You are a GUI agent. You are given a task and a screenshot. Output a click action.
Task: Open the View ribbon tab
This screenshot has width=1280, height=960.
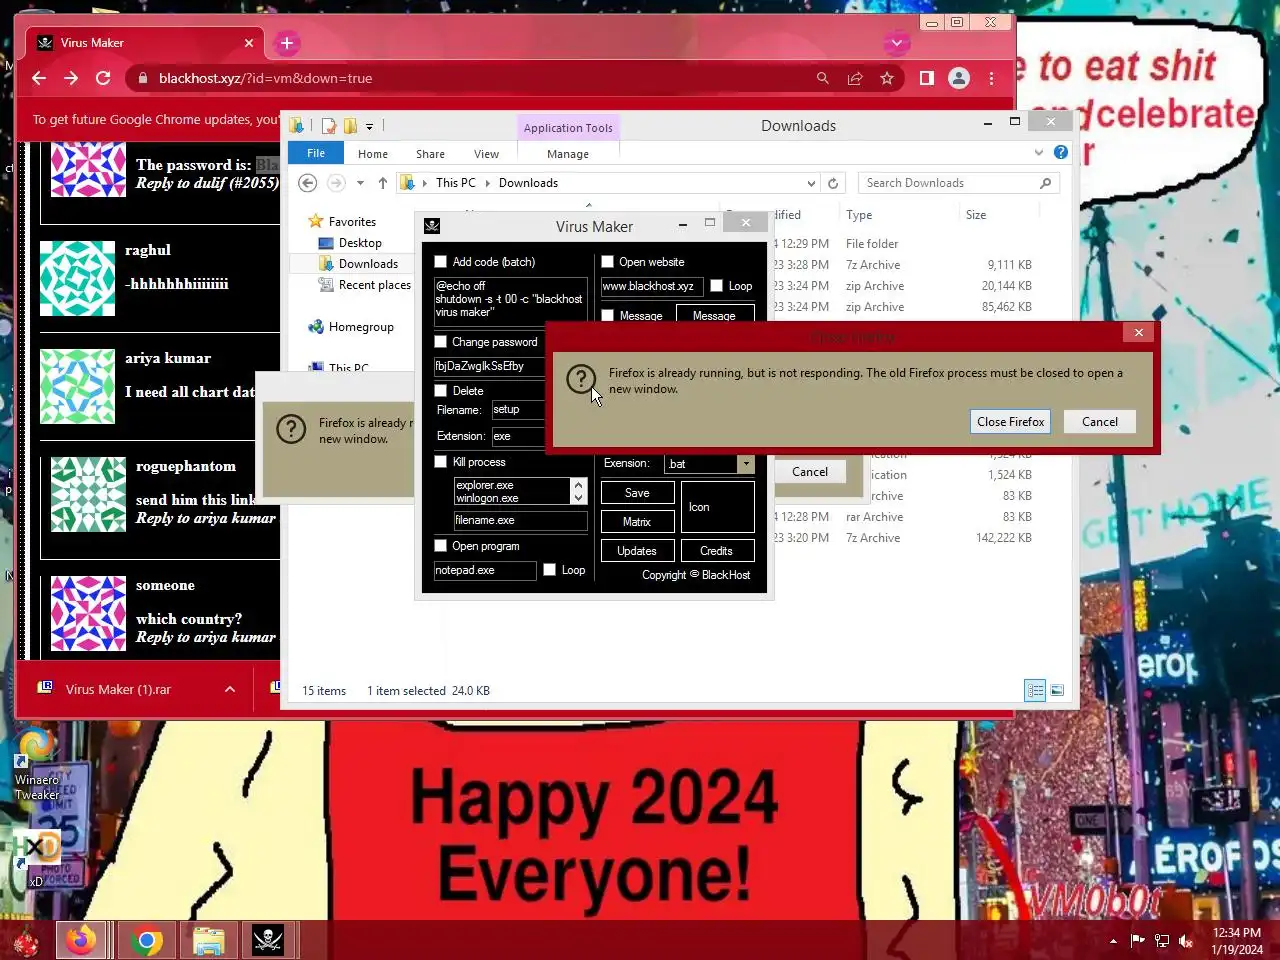pos(486,154)
